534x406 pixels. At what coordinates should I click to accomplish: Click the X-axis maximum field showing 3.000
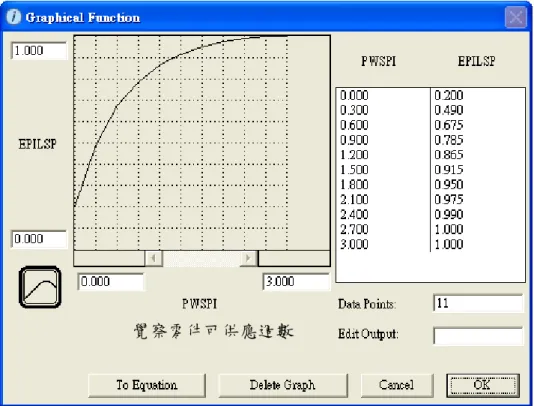click(296, 282)
